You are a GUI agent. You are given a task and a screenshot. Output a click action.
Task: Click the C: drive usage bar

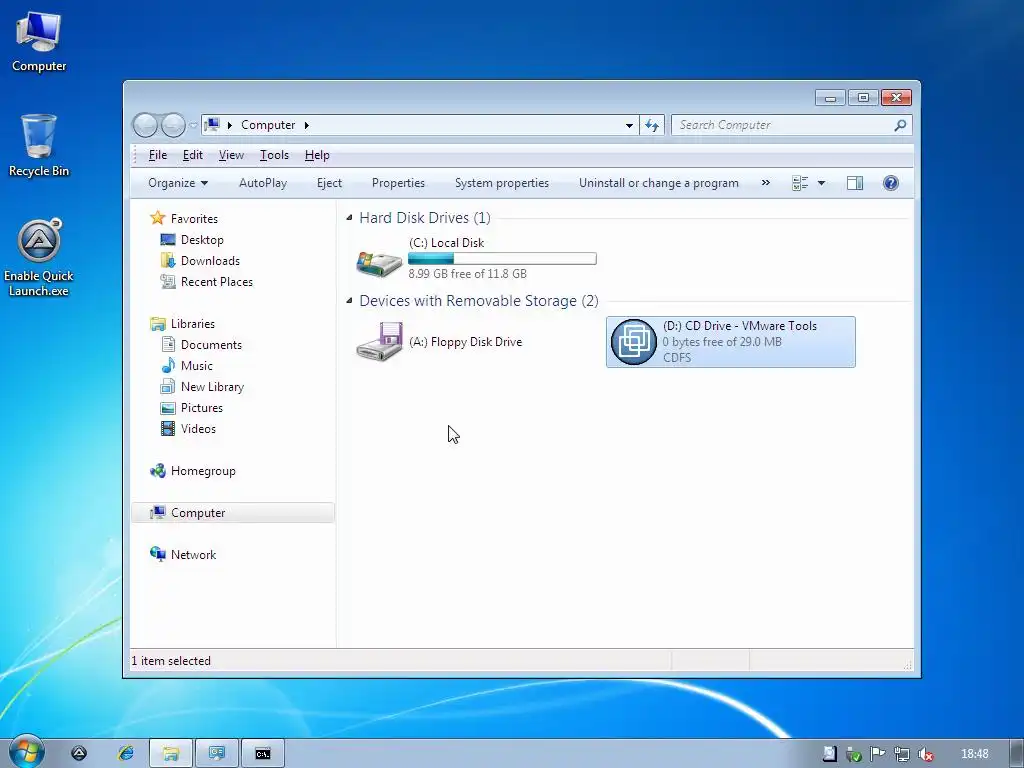coord(502,259)
